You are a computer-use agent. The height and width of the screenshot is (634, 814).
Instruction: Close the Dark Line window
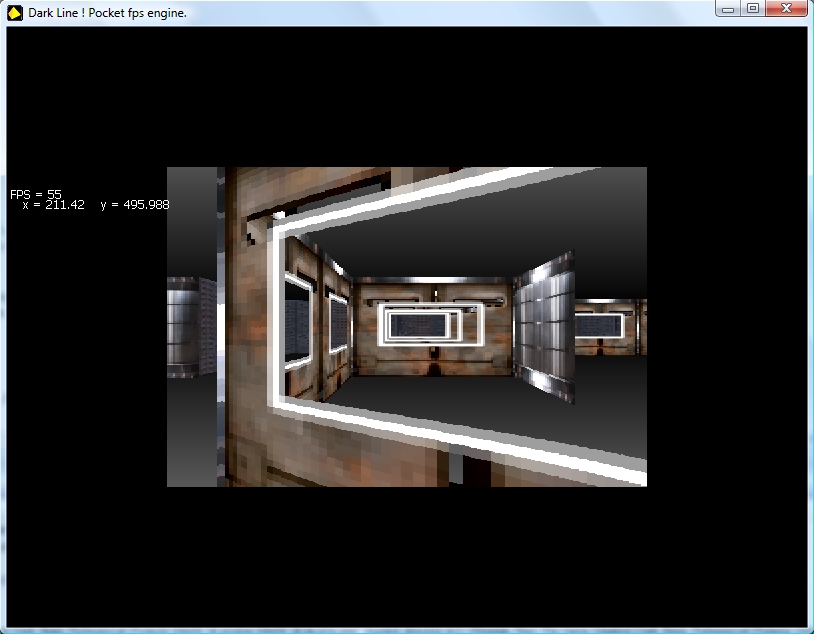(786, 9)
